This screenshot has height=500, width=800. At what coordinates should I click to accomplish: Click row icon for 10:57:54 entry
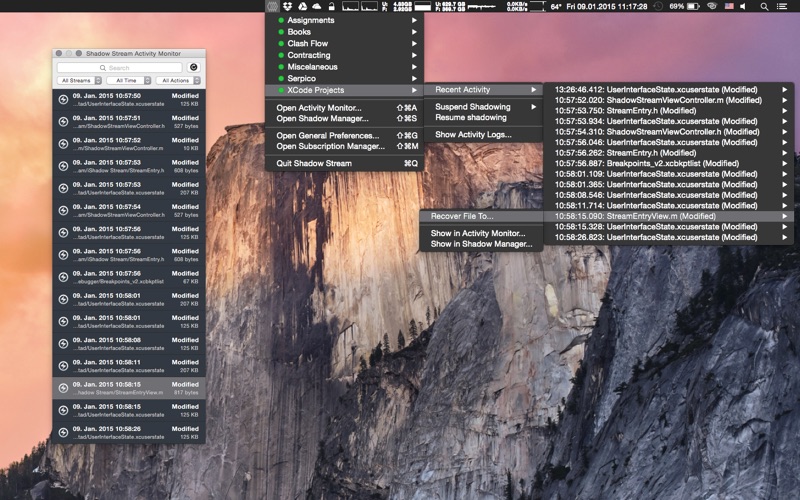click(x=63, y=210)
